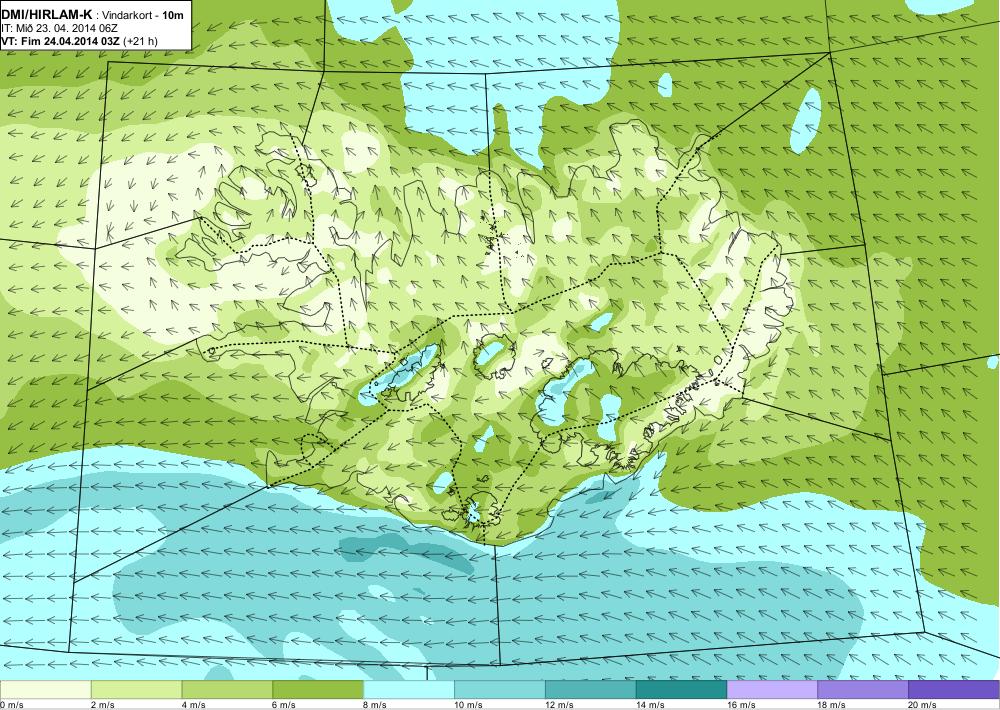Click the '14 m/s' legend label

click(x=651, y=705)
